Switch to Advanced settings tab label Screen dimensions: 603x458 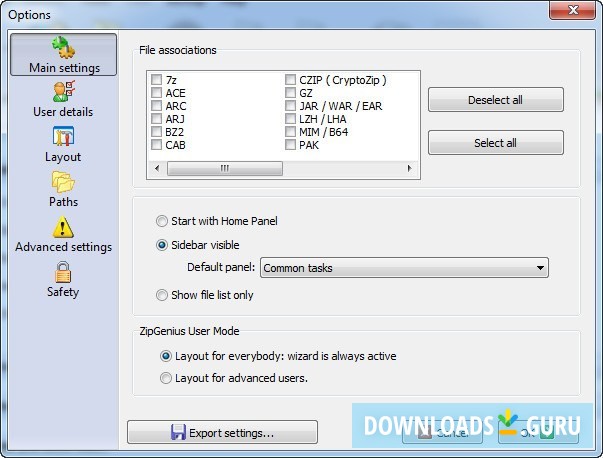coord(63,247)
